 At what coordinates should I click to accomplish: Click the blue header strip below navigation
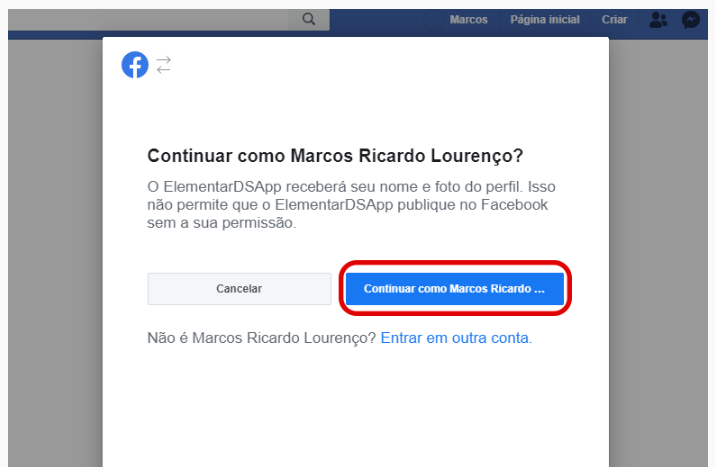[x=55, y=35]
